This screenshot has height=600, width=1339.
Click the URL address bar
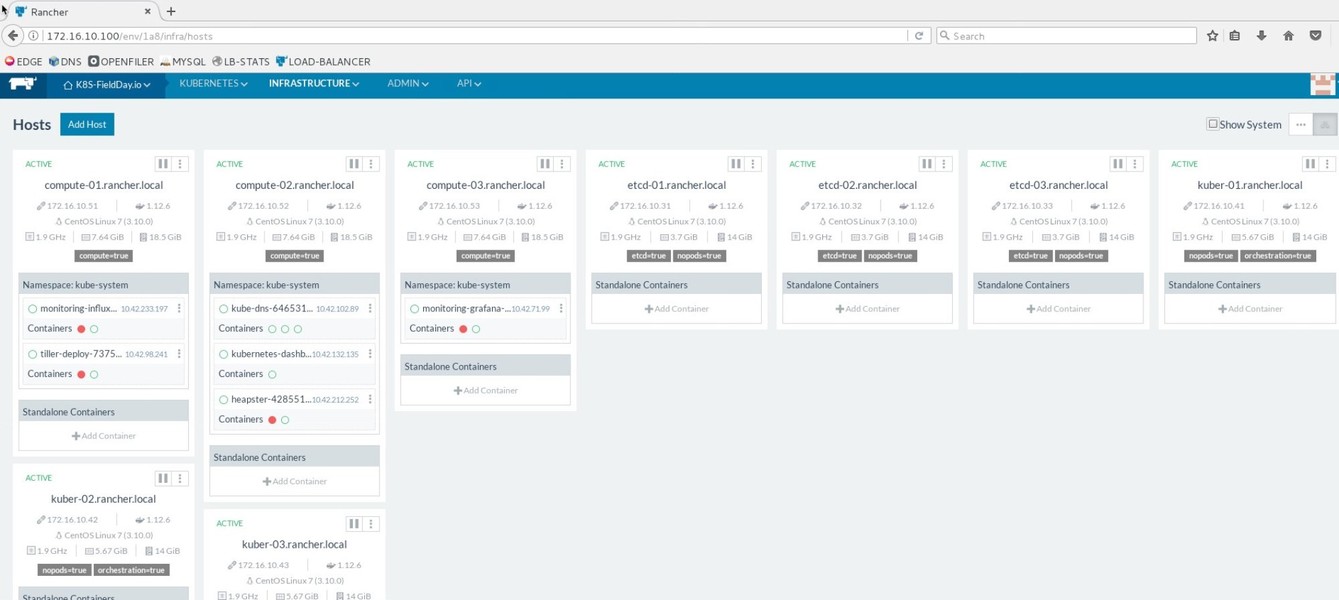pyautogui.click(x=475, y=36)
